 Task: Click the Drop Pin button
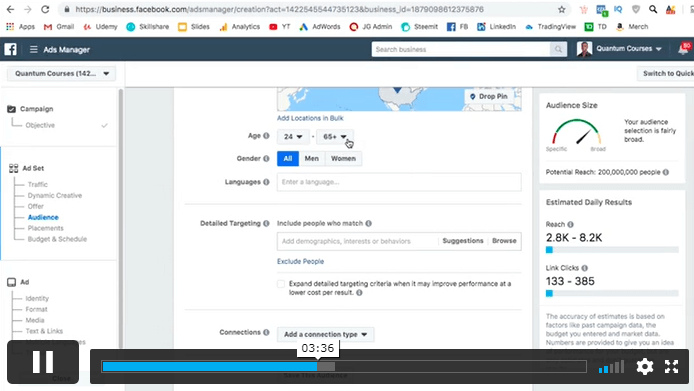(x=489, y=97)
